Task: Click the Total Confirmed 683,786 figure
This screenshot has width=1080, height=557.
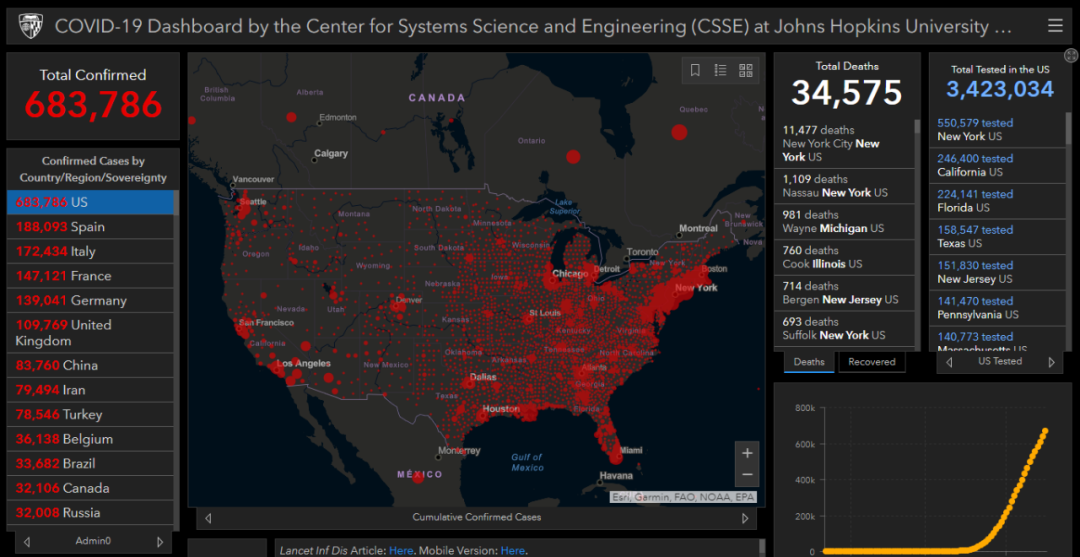Action: click(x=93, y=105)
